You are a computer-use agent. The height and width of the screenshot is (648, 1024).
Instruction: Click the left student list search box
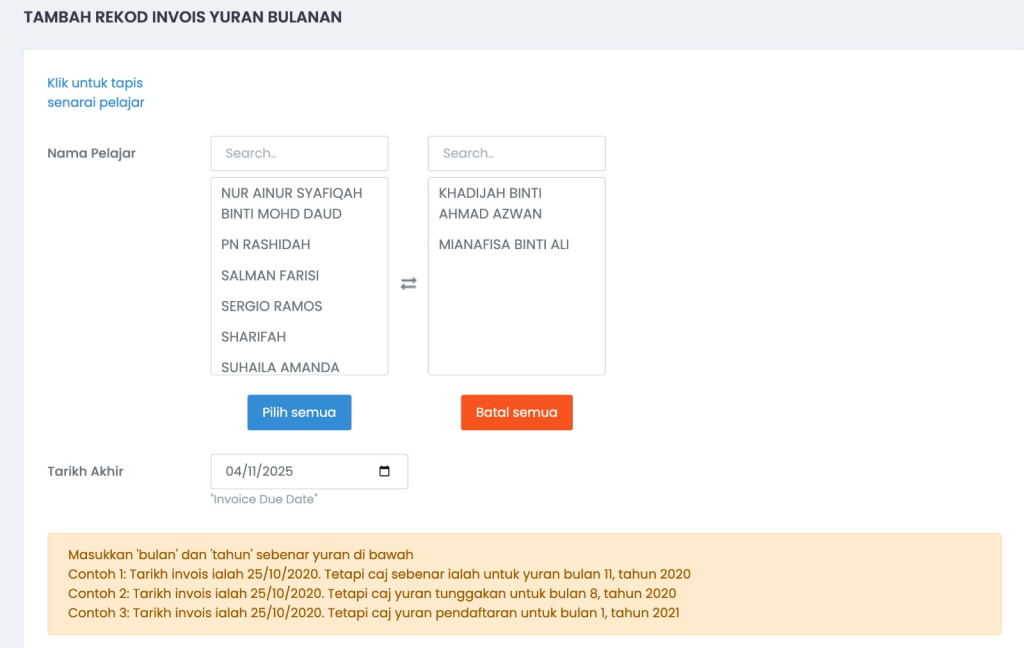tap(299, 154)
